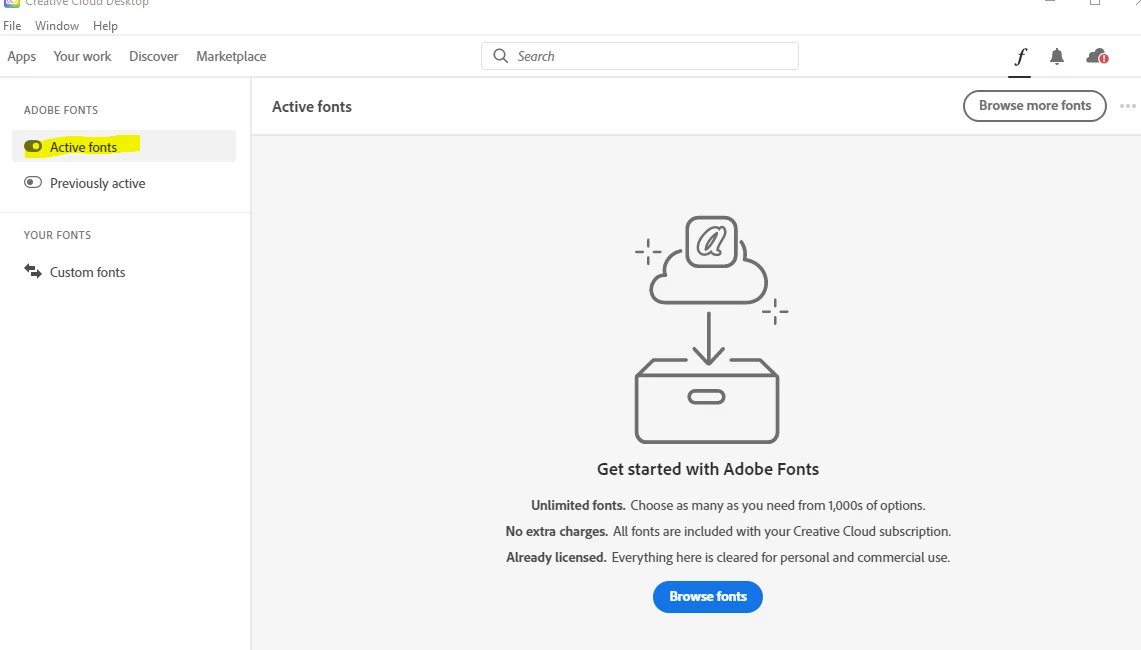The image size is (1141, 650).
Task: Switch to Your work tab
Action: tap(82, 56)
